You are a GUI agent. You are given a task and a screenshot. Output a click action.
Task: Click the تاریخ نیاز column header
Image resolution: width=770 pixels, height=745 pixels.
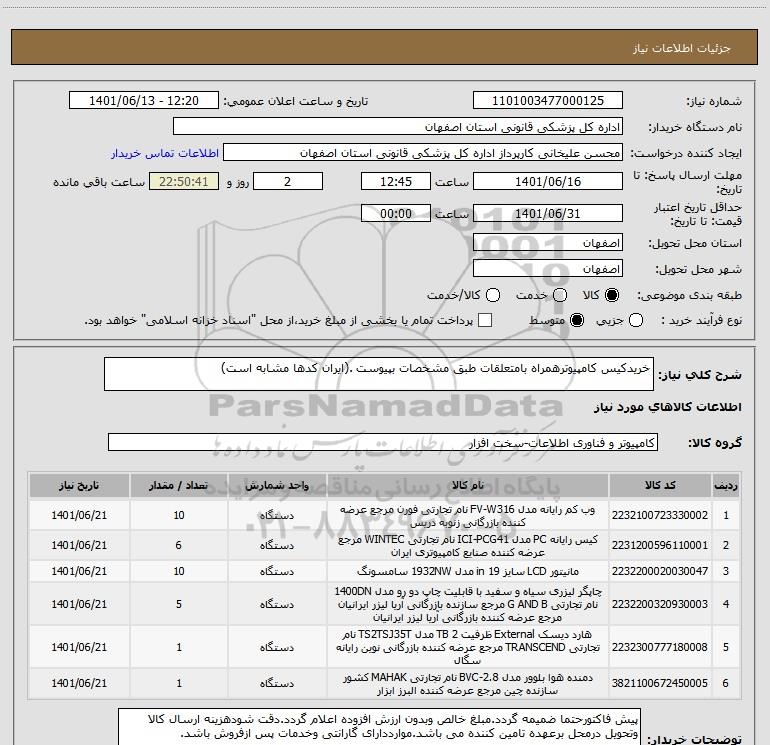[x=79, y=486]
